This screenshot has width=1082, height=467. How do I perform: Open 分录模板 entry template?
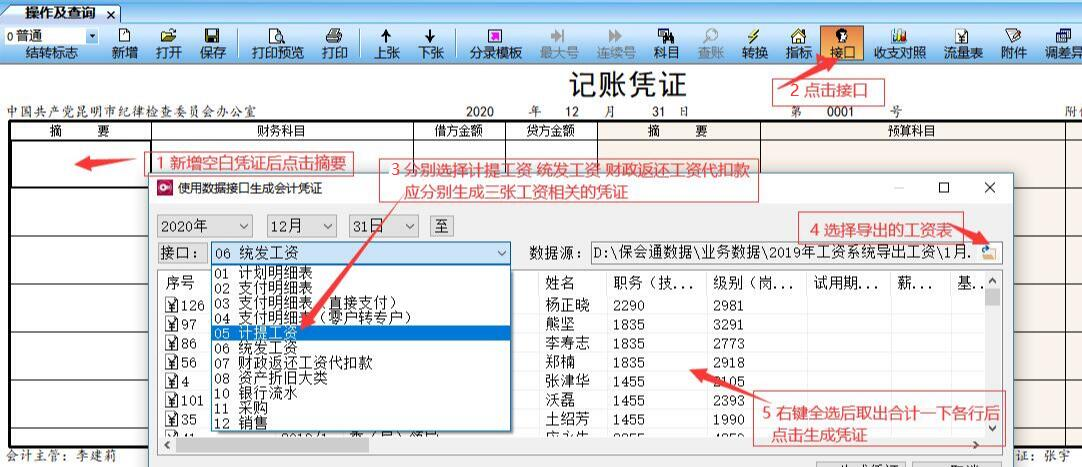point(495,36)
